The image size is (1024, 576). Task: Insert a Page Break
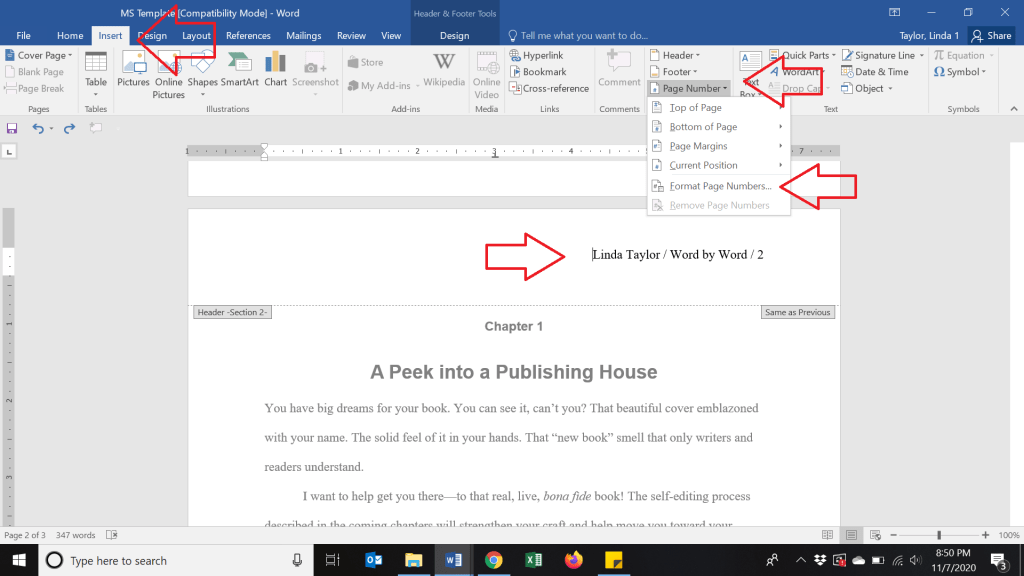point(34,88)
